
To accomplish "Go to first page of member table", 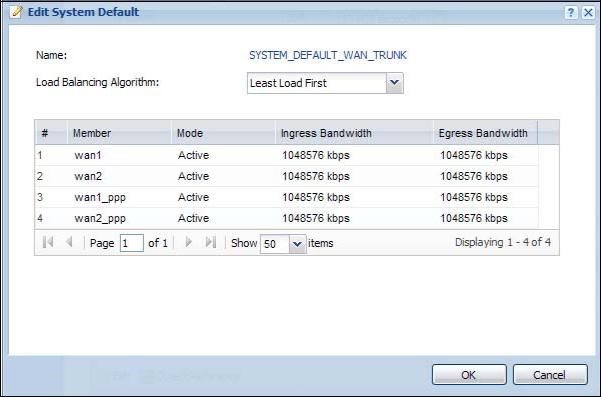I will [48, 242].
